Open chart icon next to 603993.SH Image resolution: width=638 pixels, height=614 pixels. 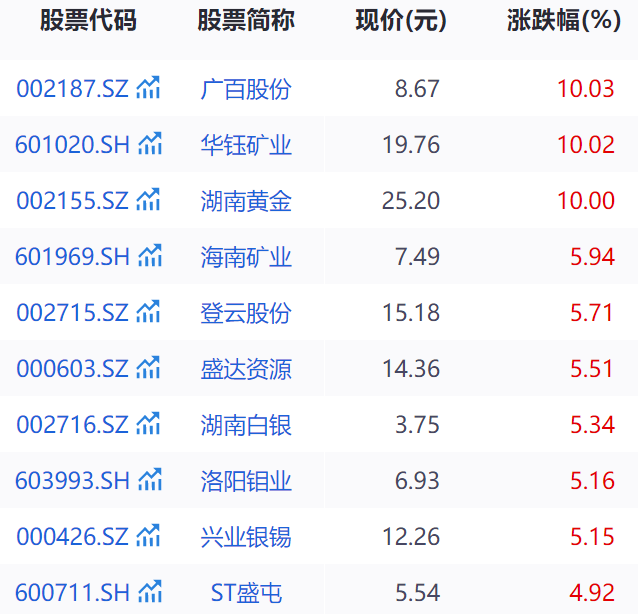[150, 479]
